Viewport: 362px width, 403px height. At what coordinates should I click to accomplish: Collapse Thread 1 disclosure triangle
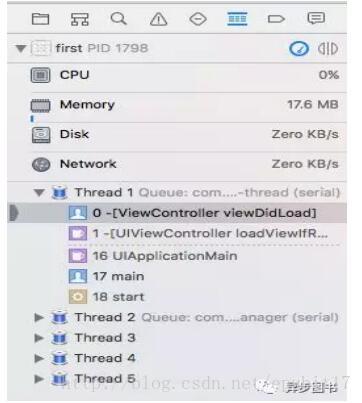pos(39,193)
